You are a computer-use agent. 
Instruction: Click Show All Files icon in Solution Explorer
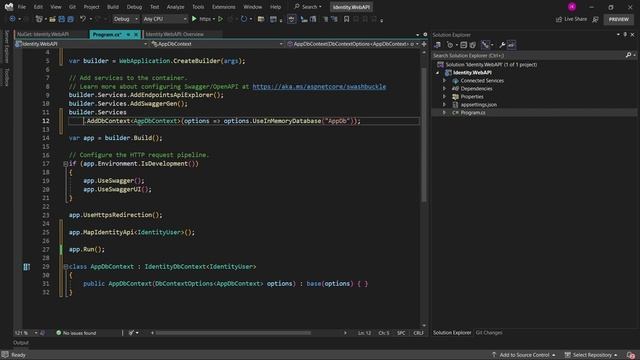click(x=473, y=45)
